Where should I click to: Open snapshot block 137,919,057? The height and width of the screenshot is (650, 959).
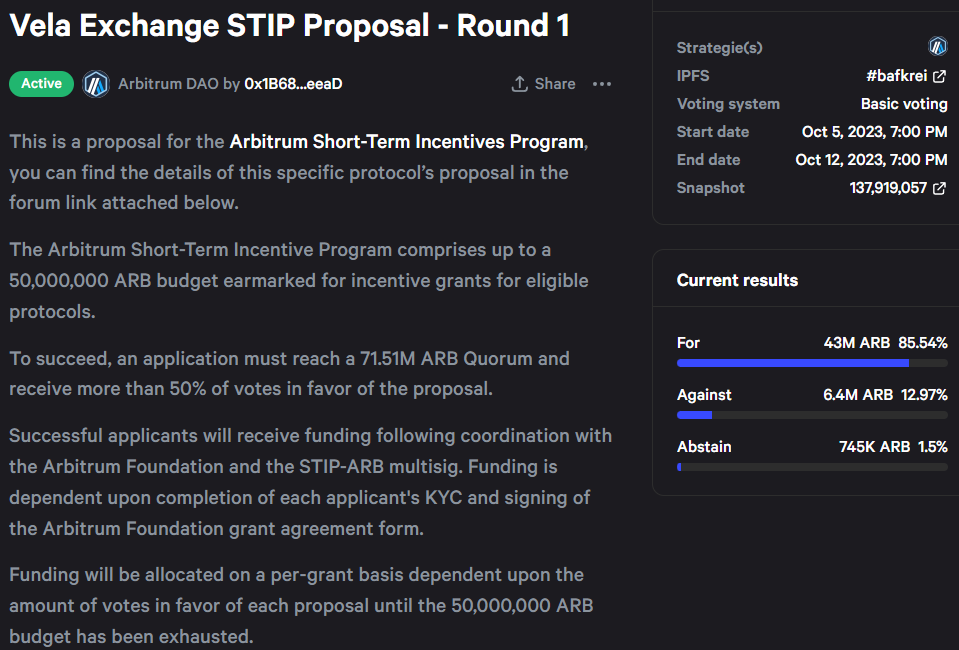[888, 188]
